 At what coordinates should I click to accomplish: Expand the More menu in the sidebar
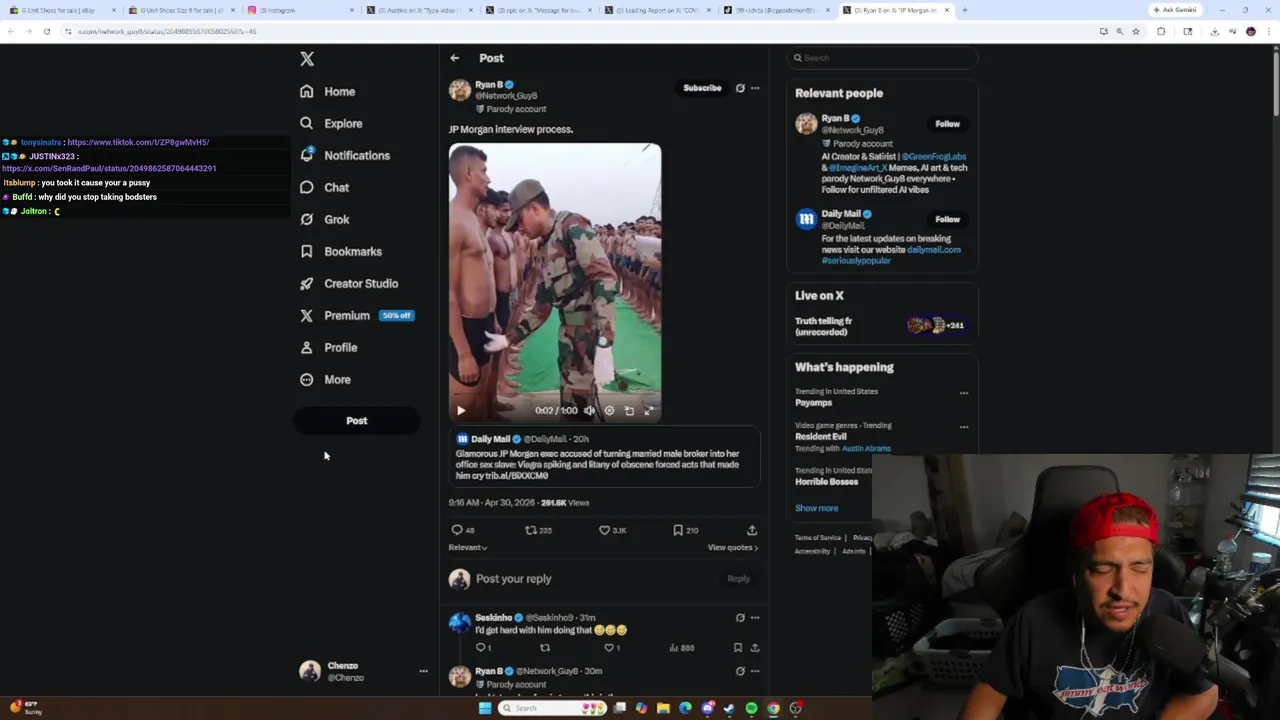pos(325,379)
